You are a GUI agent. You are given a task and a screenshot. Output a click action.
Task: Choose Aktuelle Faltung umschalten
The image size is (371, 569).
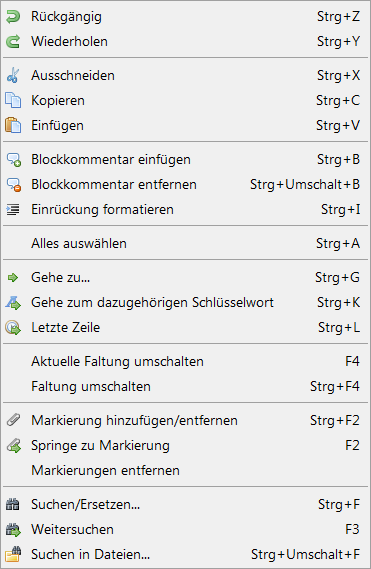point(186,361)
